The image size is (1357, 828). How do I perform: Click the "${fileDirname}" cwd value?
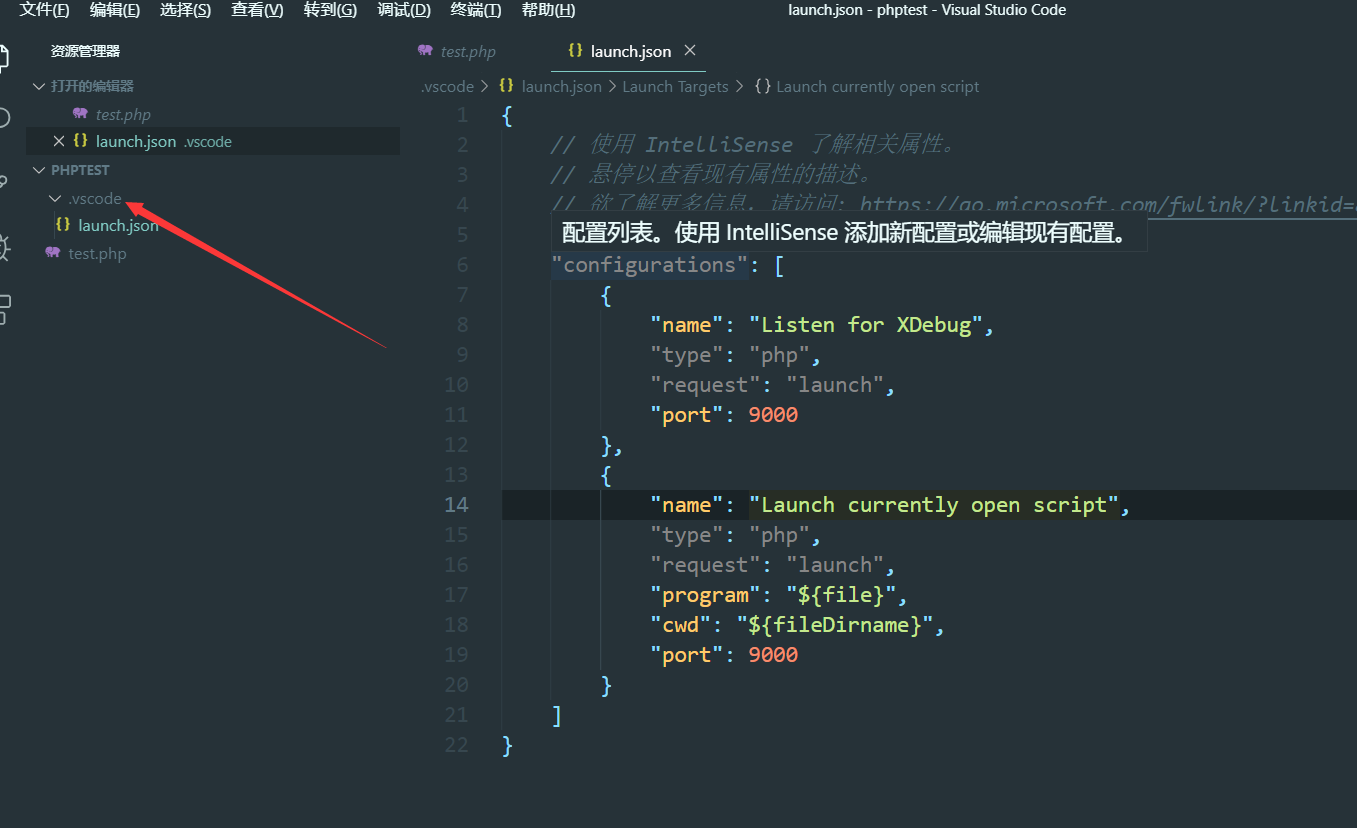(x=834, y=624)
